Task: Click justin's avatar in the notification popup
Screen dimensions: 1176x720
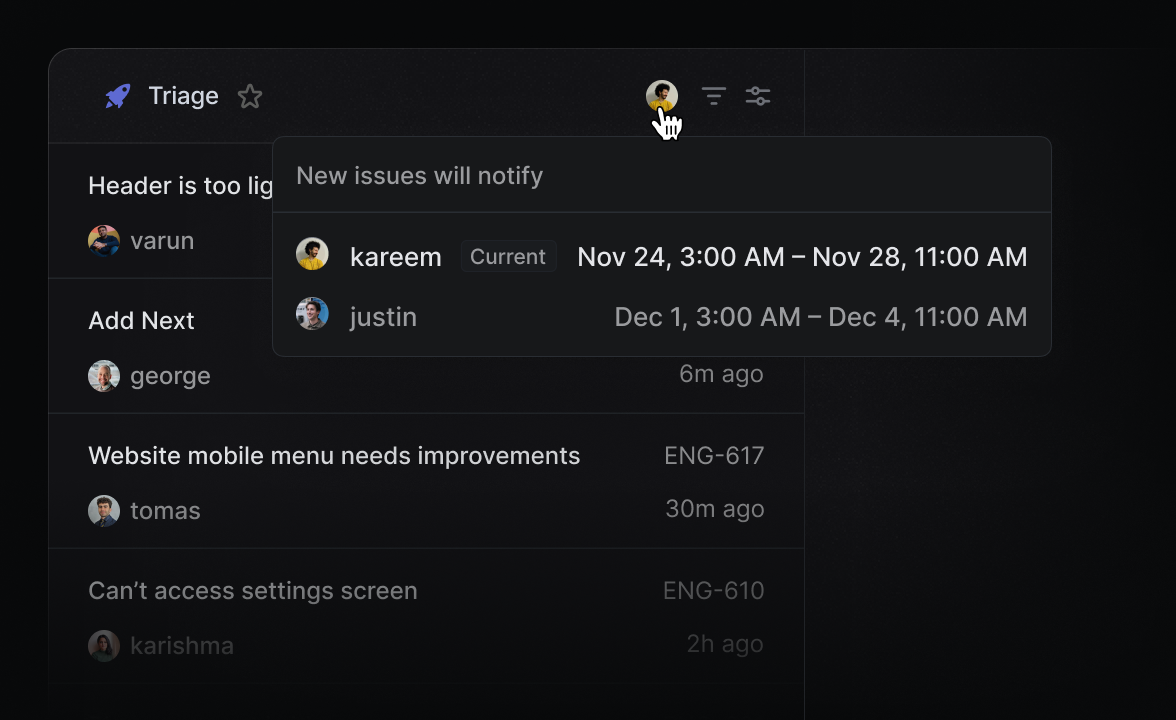Action: [x=312, y=314]
